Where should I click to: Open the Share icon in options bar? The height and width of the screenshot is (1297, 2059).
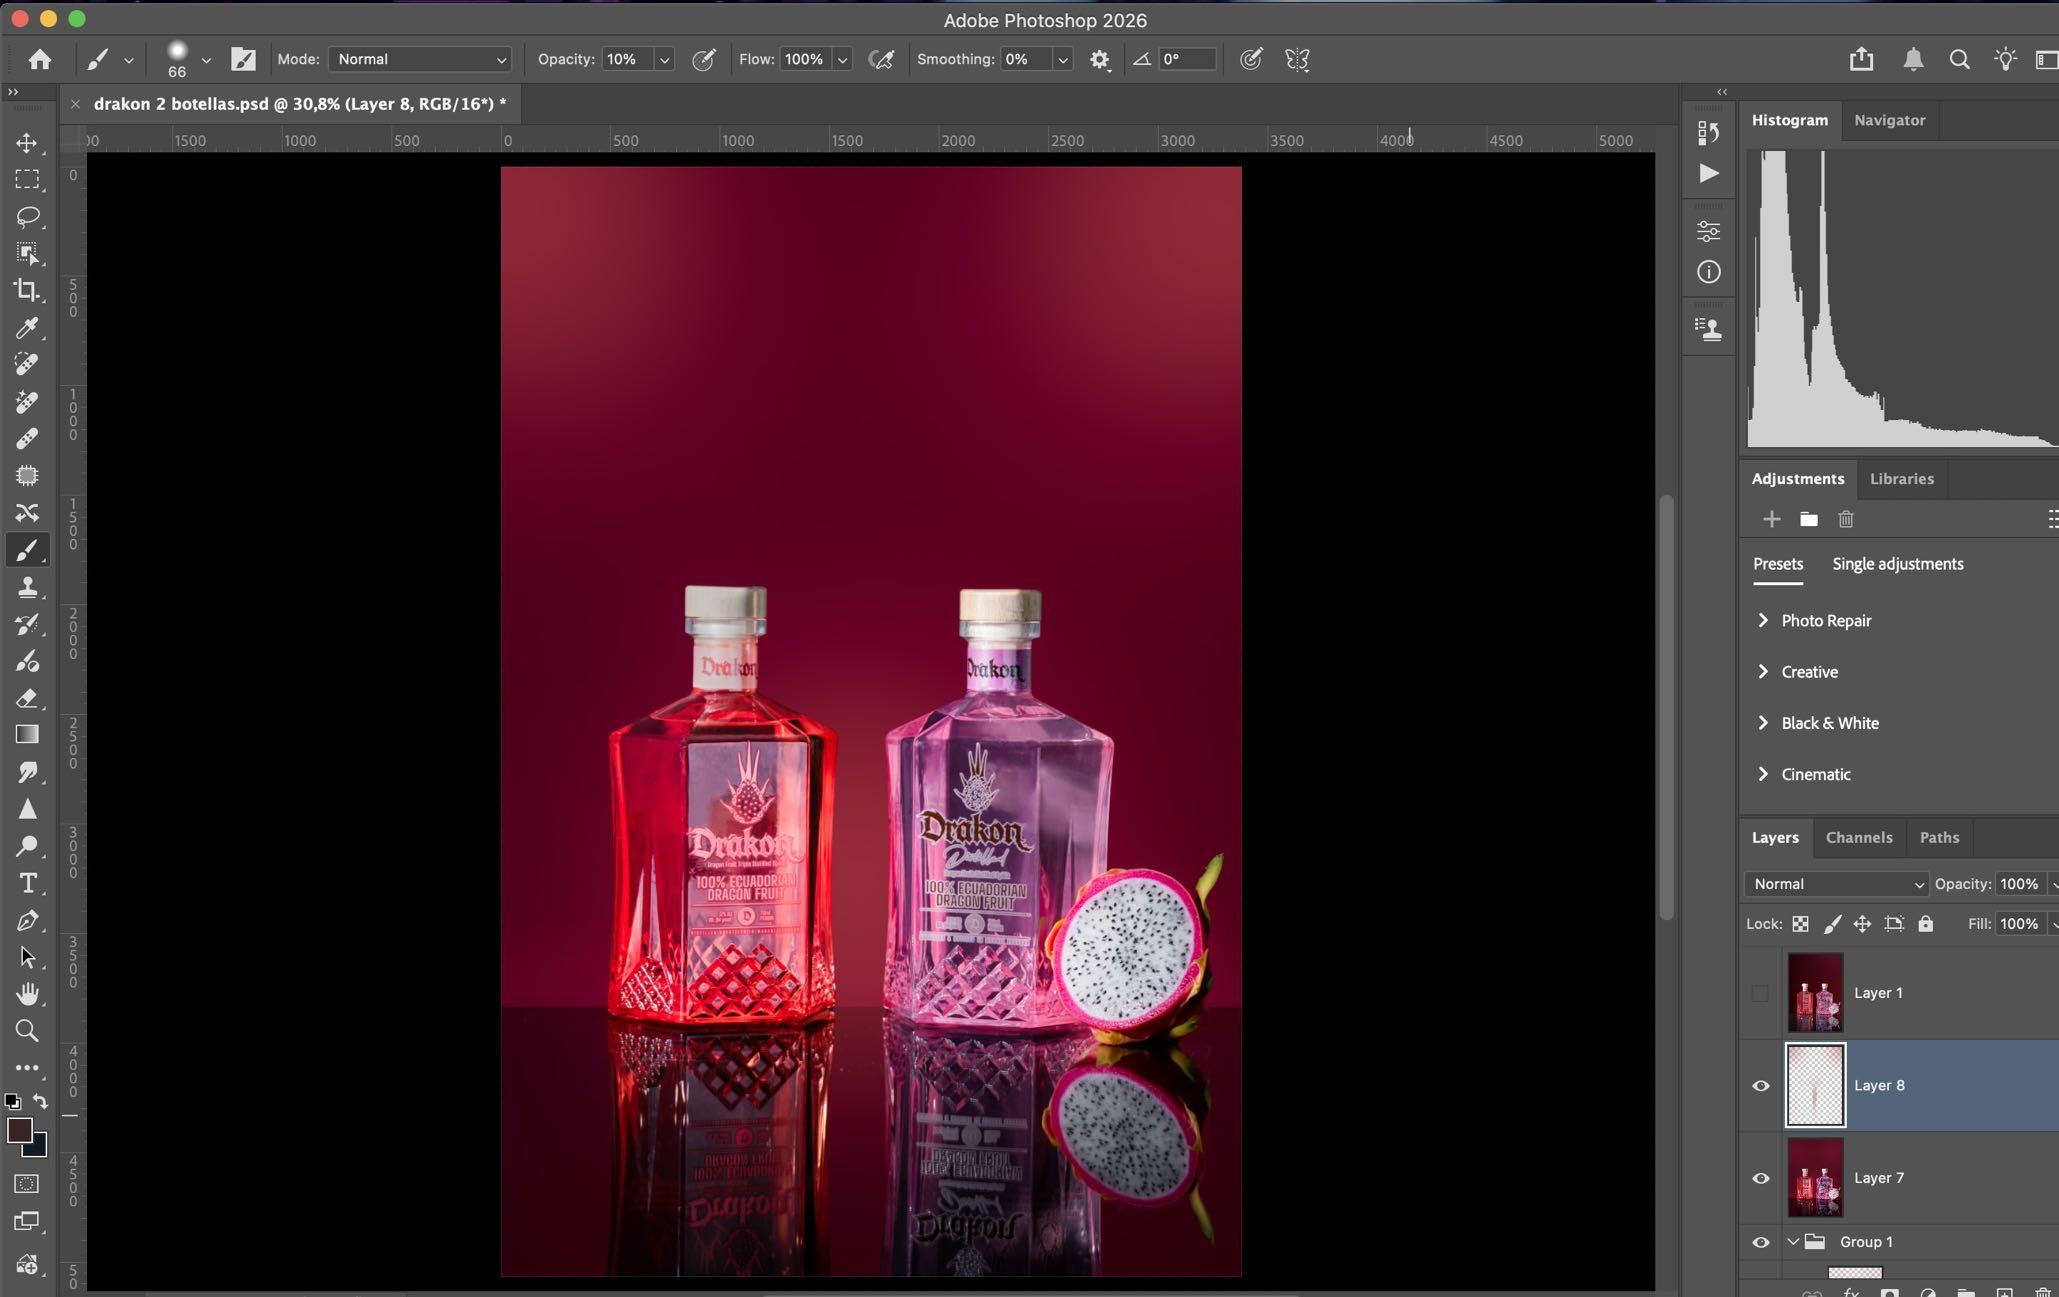[1861, 59]
